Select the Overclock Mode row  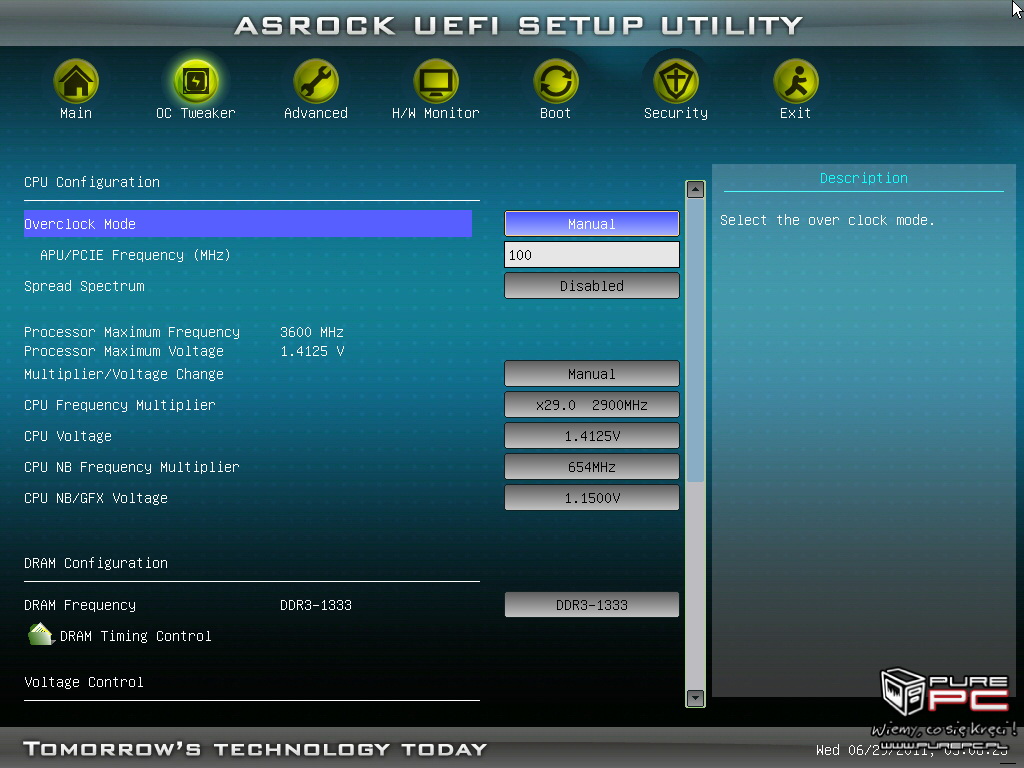click(x=248, y=223)
